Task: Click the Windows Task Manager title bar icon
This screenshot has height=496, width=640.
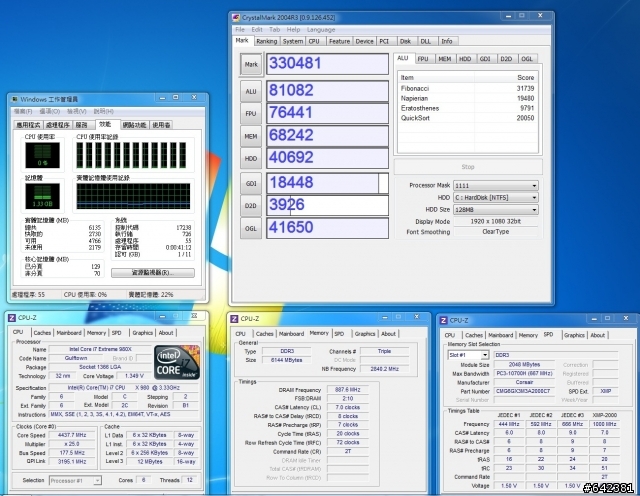Action: click(x=14, y=99)
